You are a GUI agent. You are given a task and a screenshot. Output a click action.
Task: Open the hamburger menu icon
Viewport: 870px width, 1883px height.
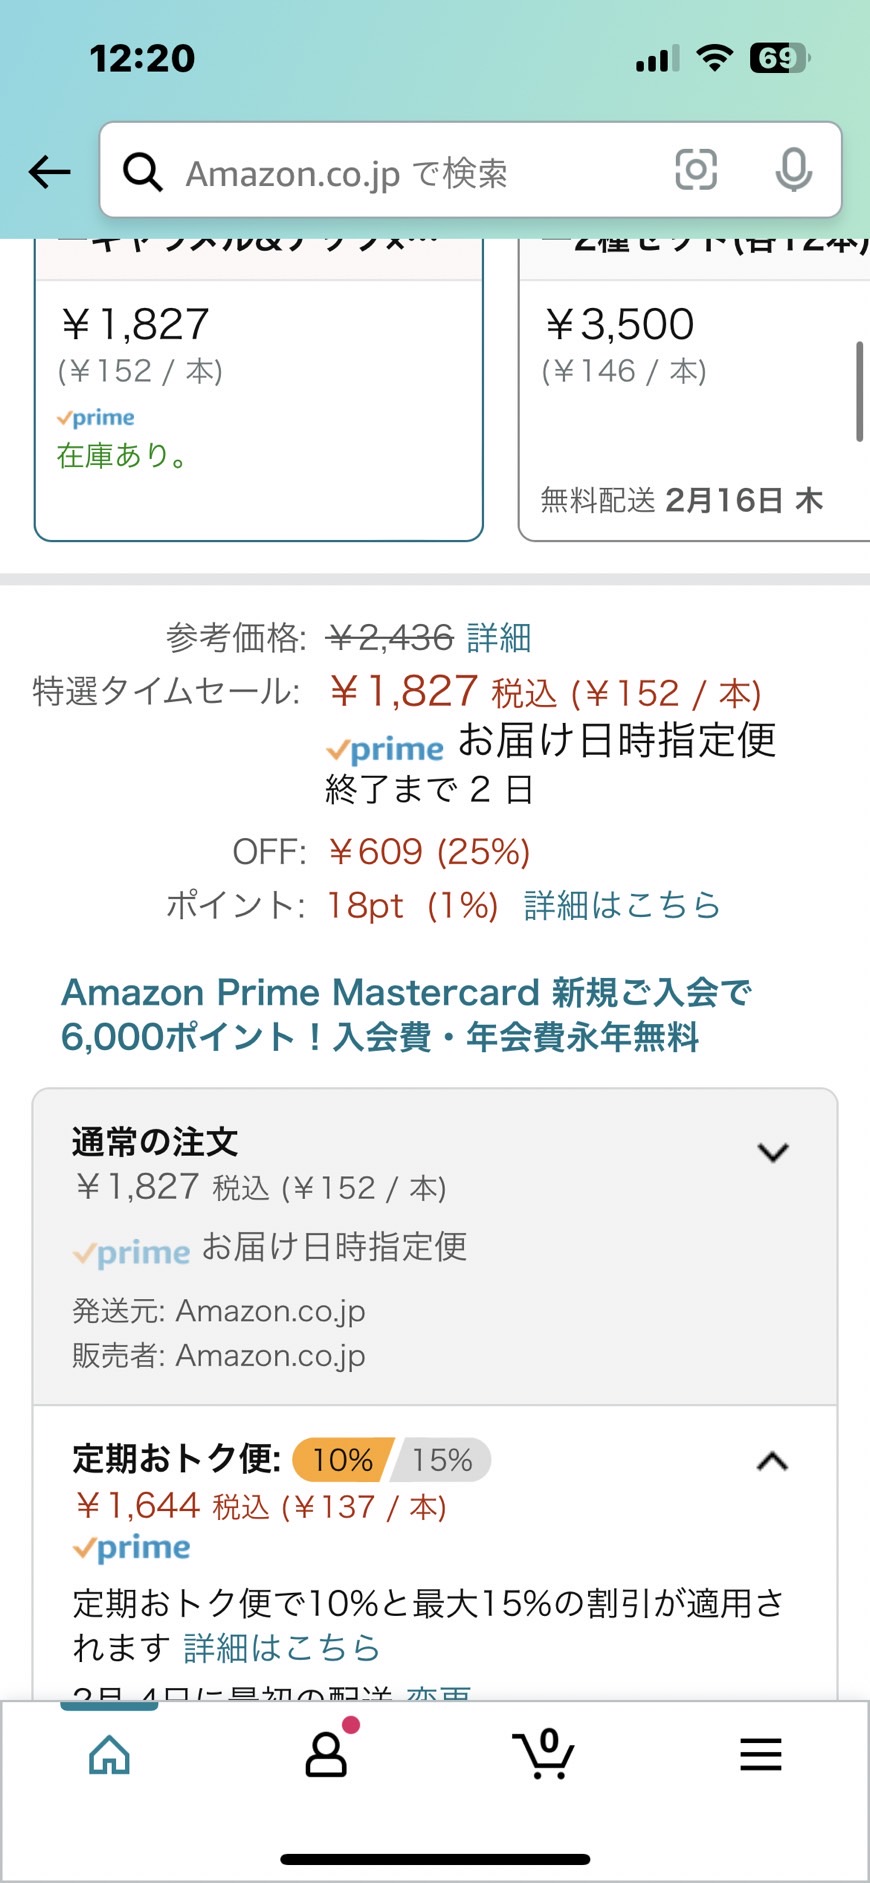[761, 1754]
